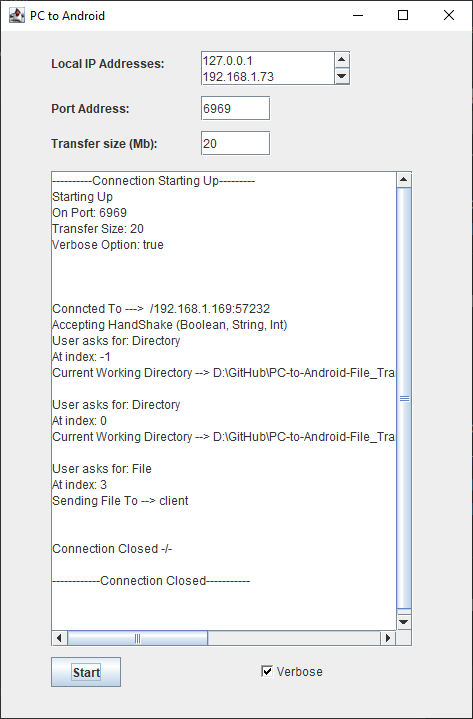Click 'Verbose Option: true' log line
The width and height of the screenshot is (473, 719).
(108, 244)
